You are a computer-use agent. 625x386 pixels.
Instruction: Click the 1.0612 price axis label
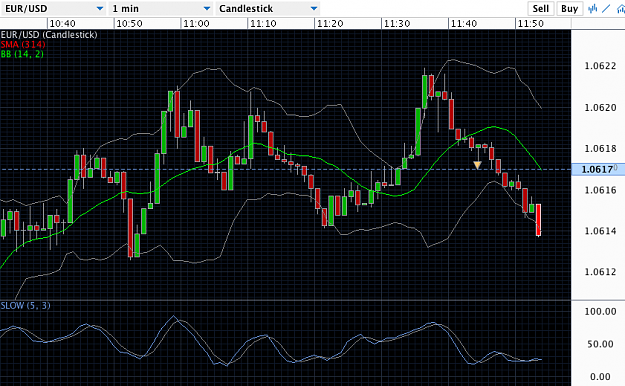tap(600, 272)
